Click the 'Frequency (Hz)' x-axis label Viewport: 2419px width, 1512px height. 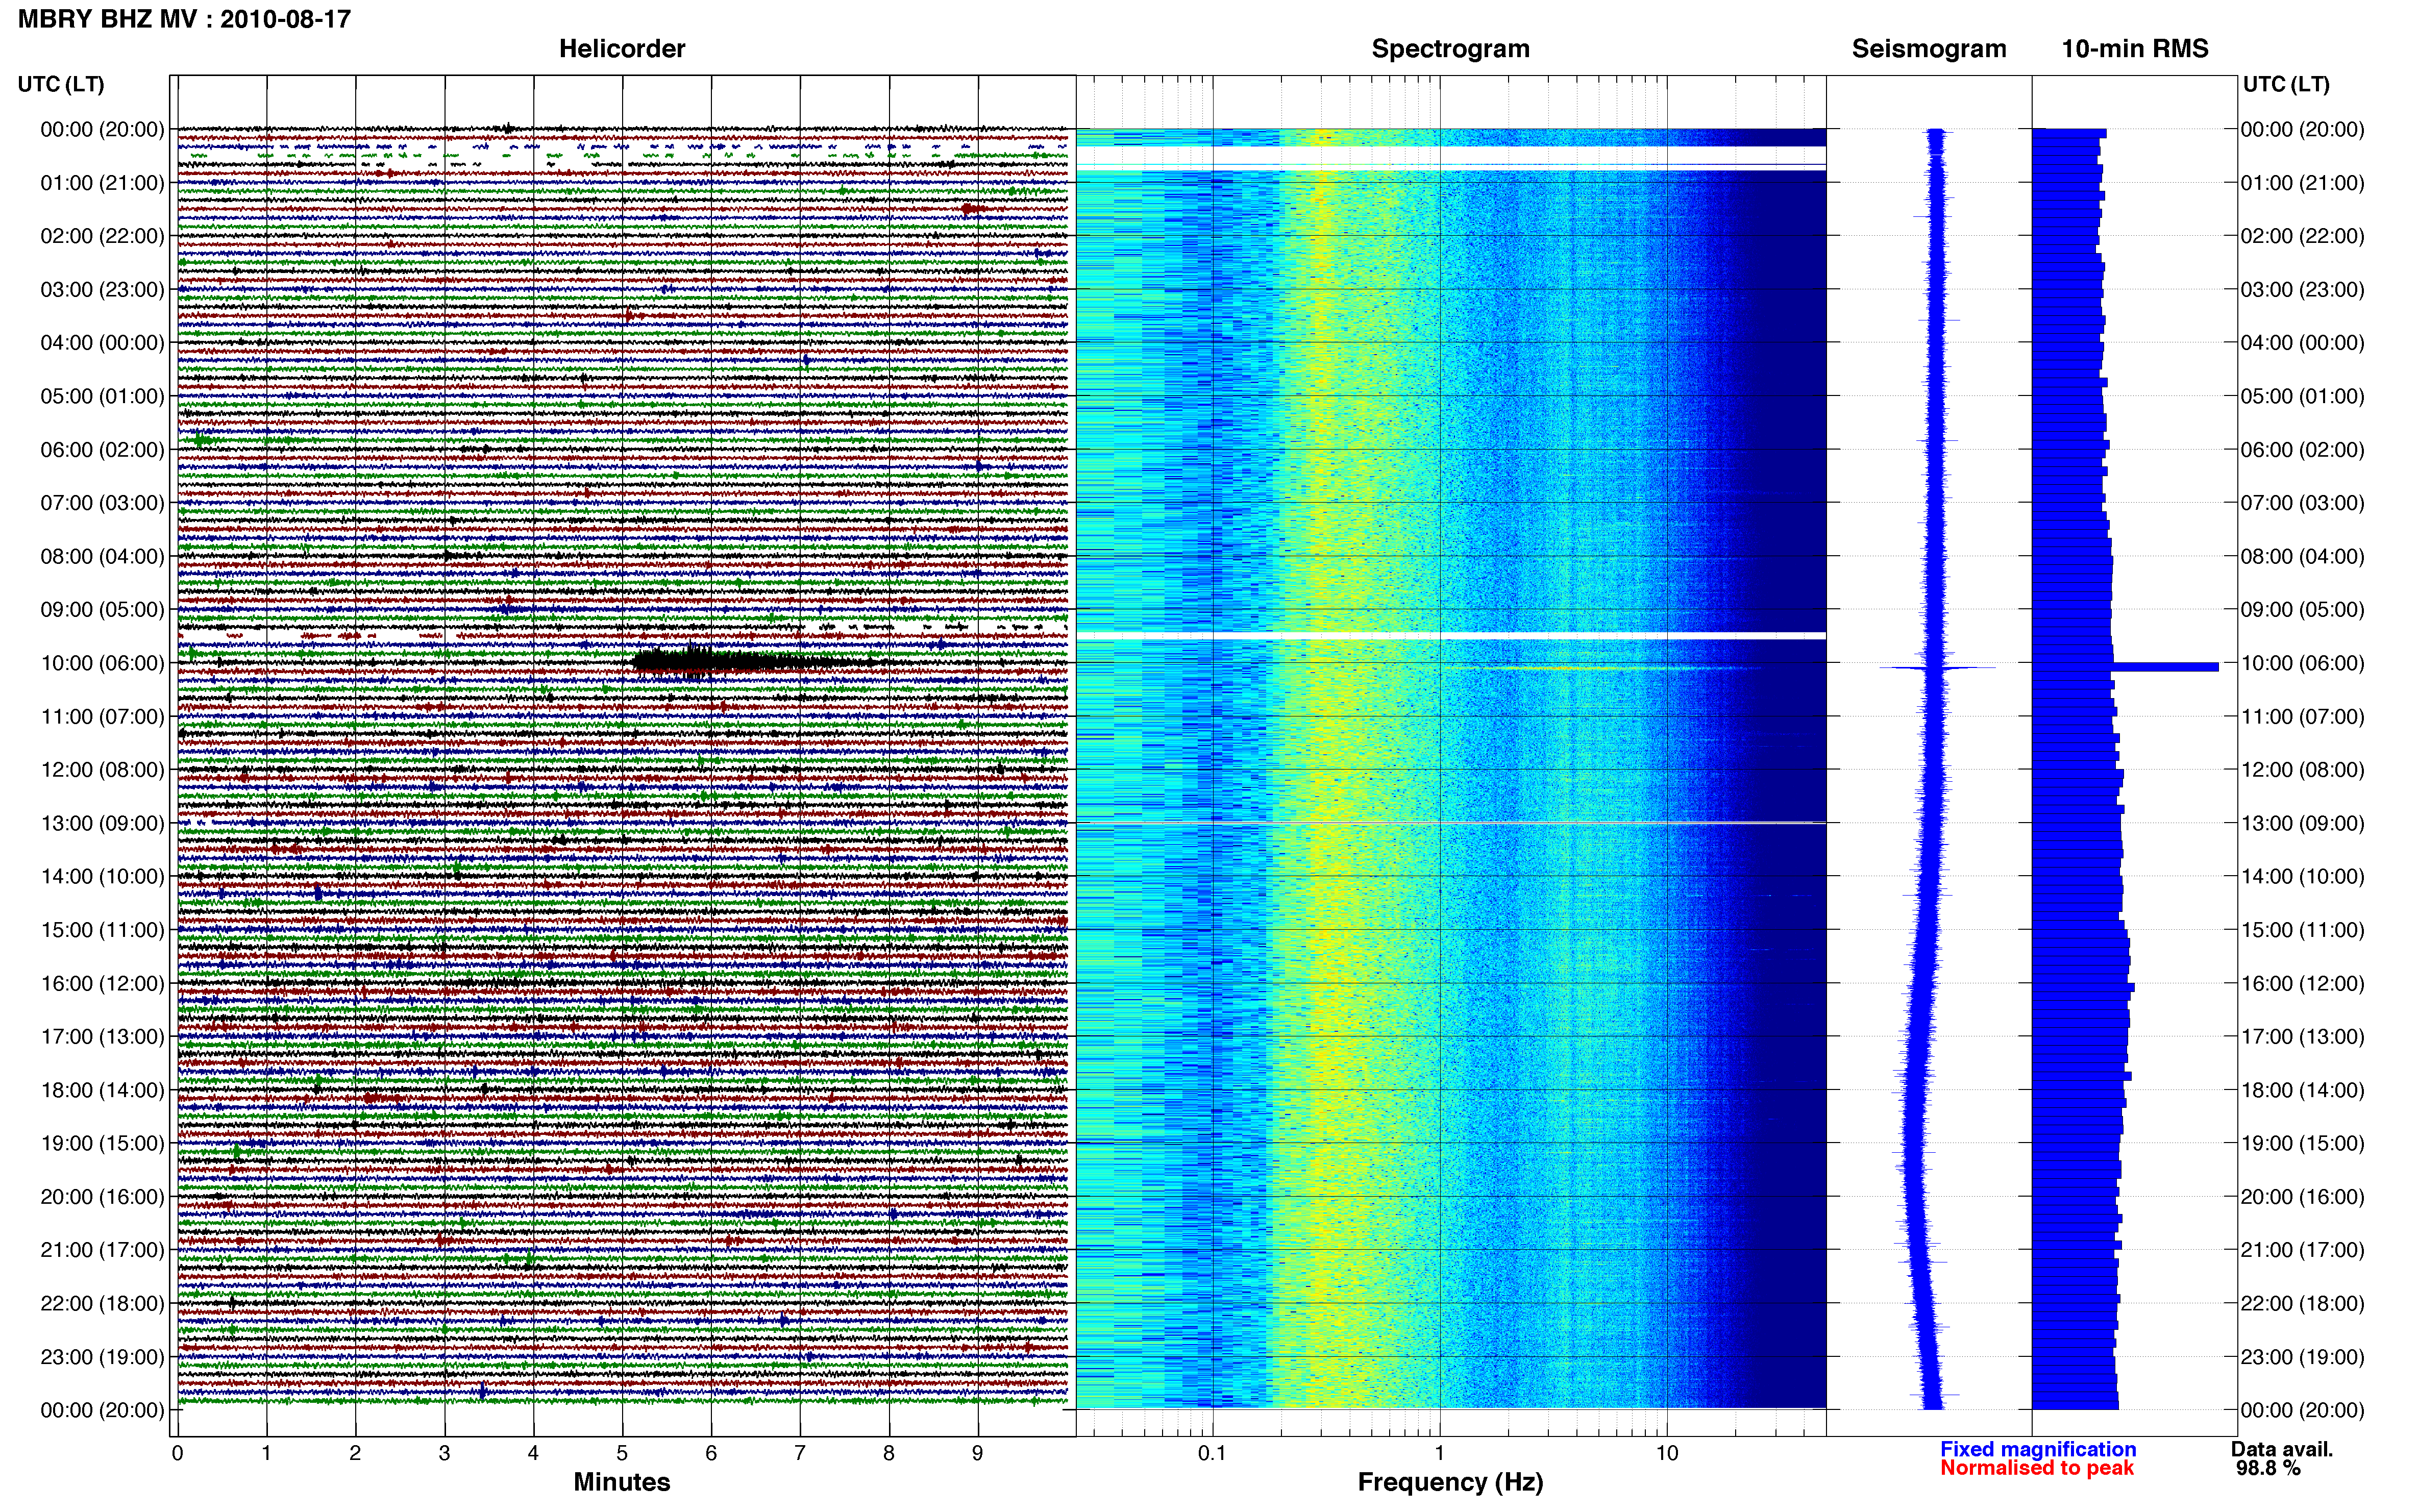pyautogui.click(x=1450, y=1482)
